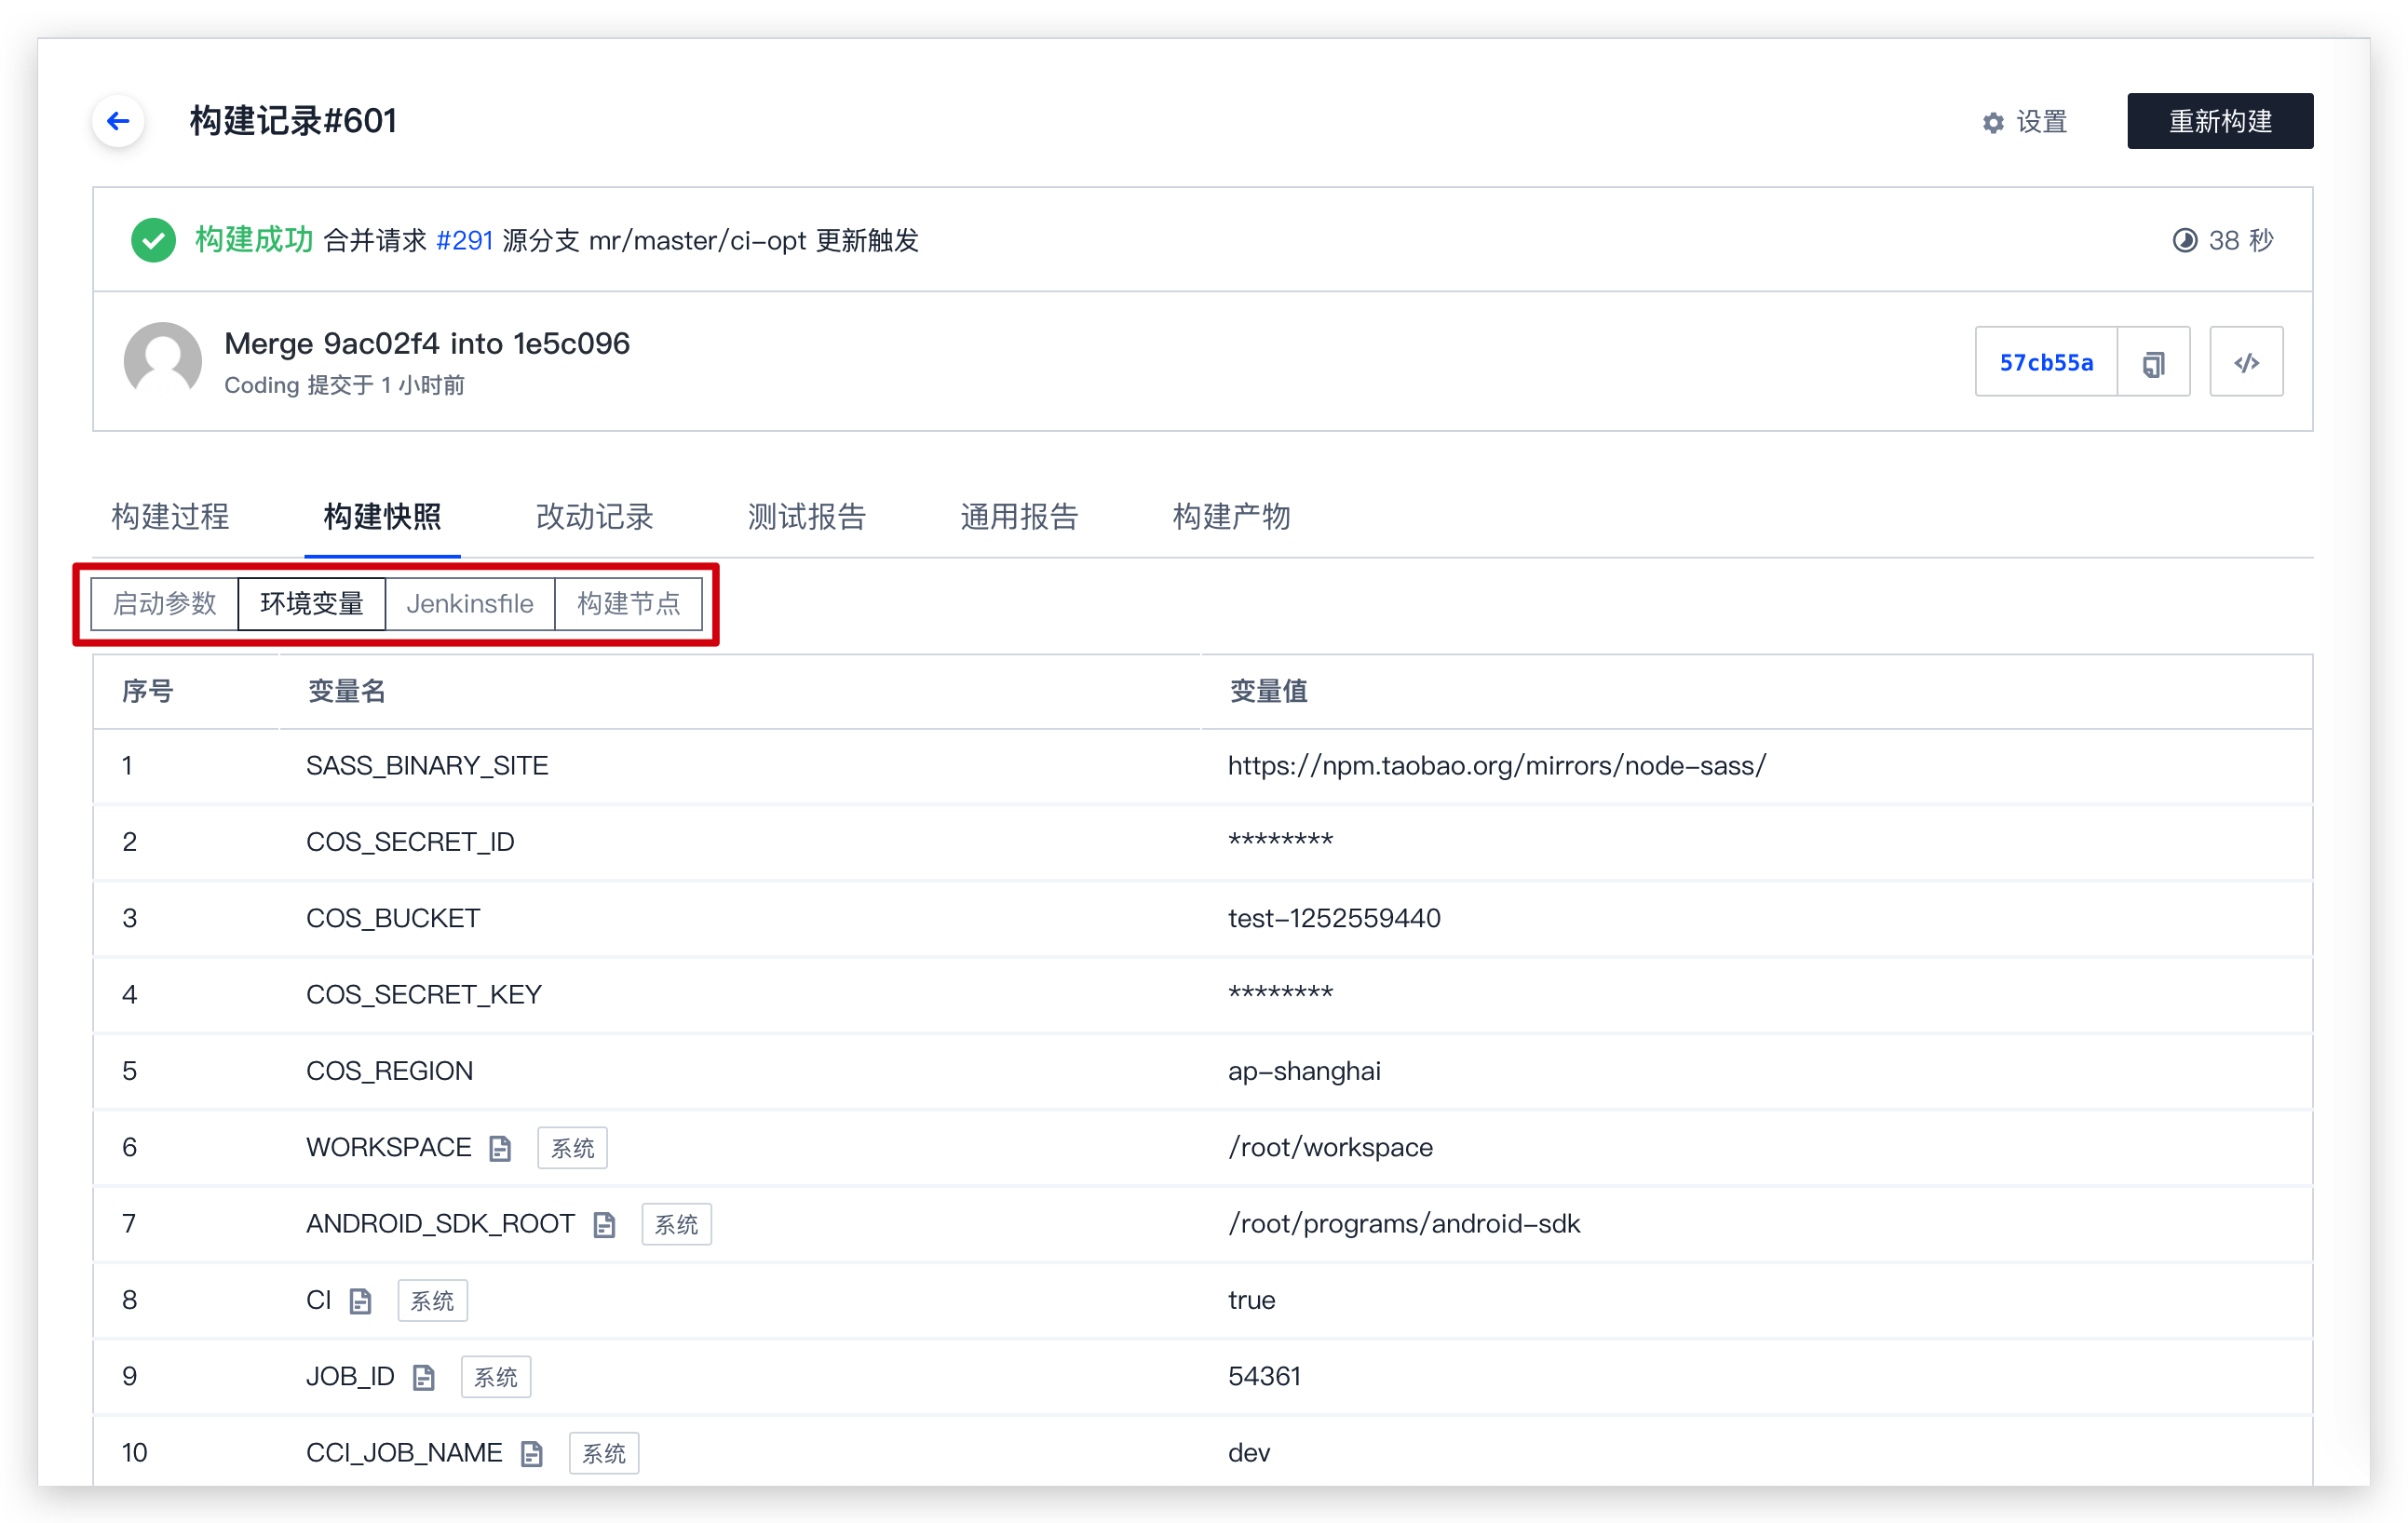
Task: Click the green build success checkmark icon
Action: (153, 240)
